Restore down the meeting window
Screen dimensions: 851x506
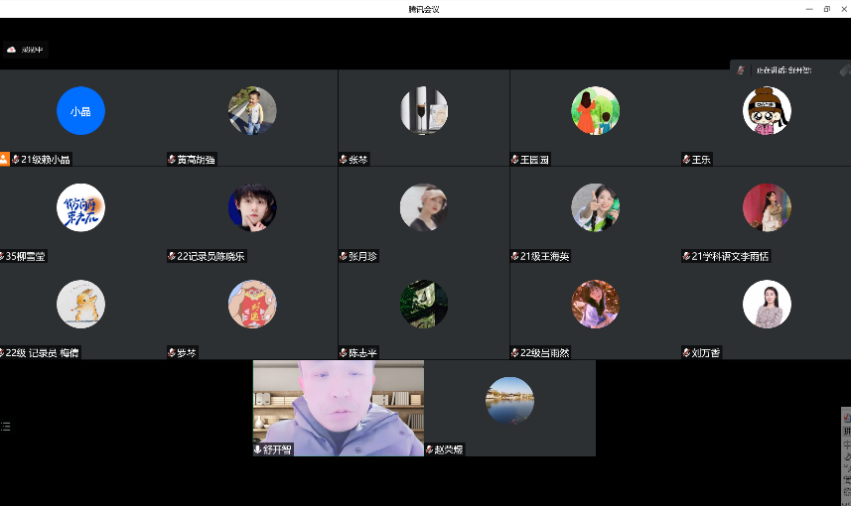(x=826, y=9)
